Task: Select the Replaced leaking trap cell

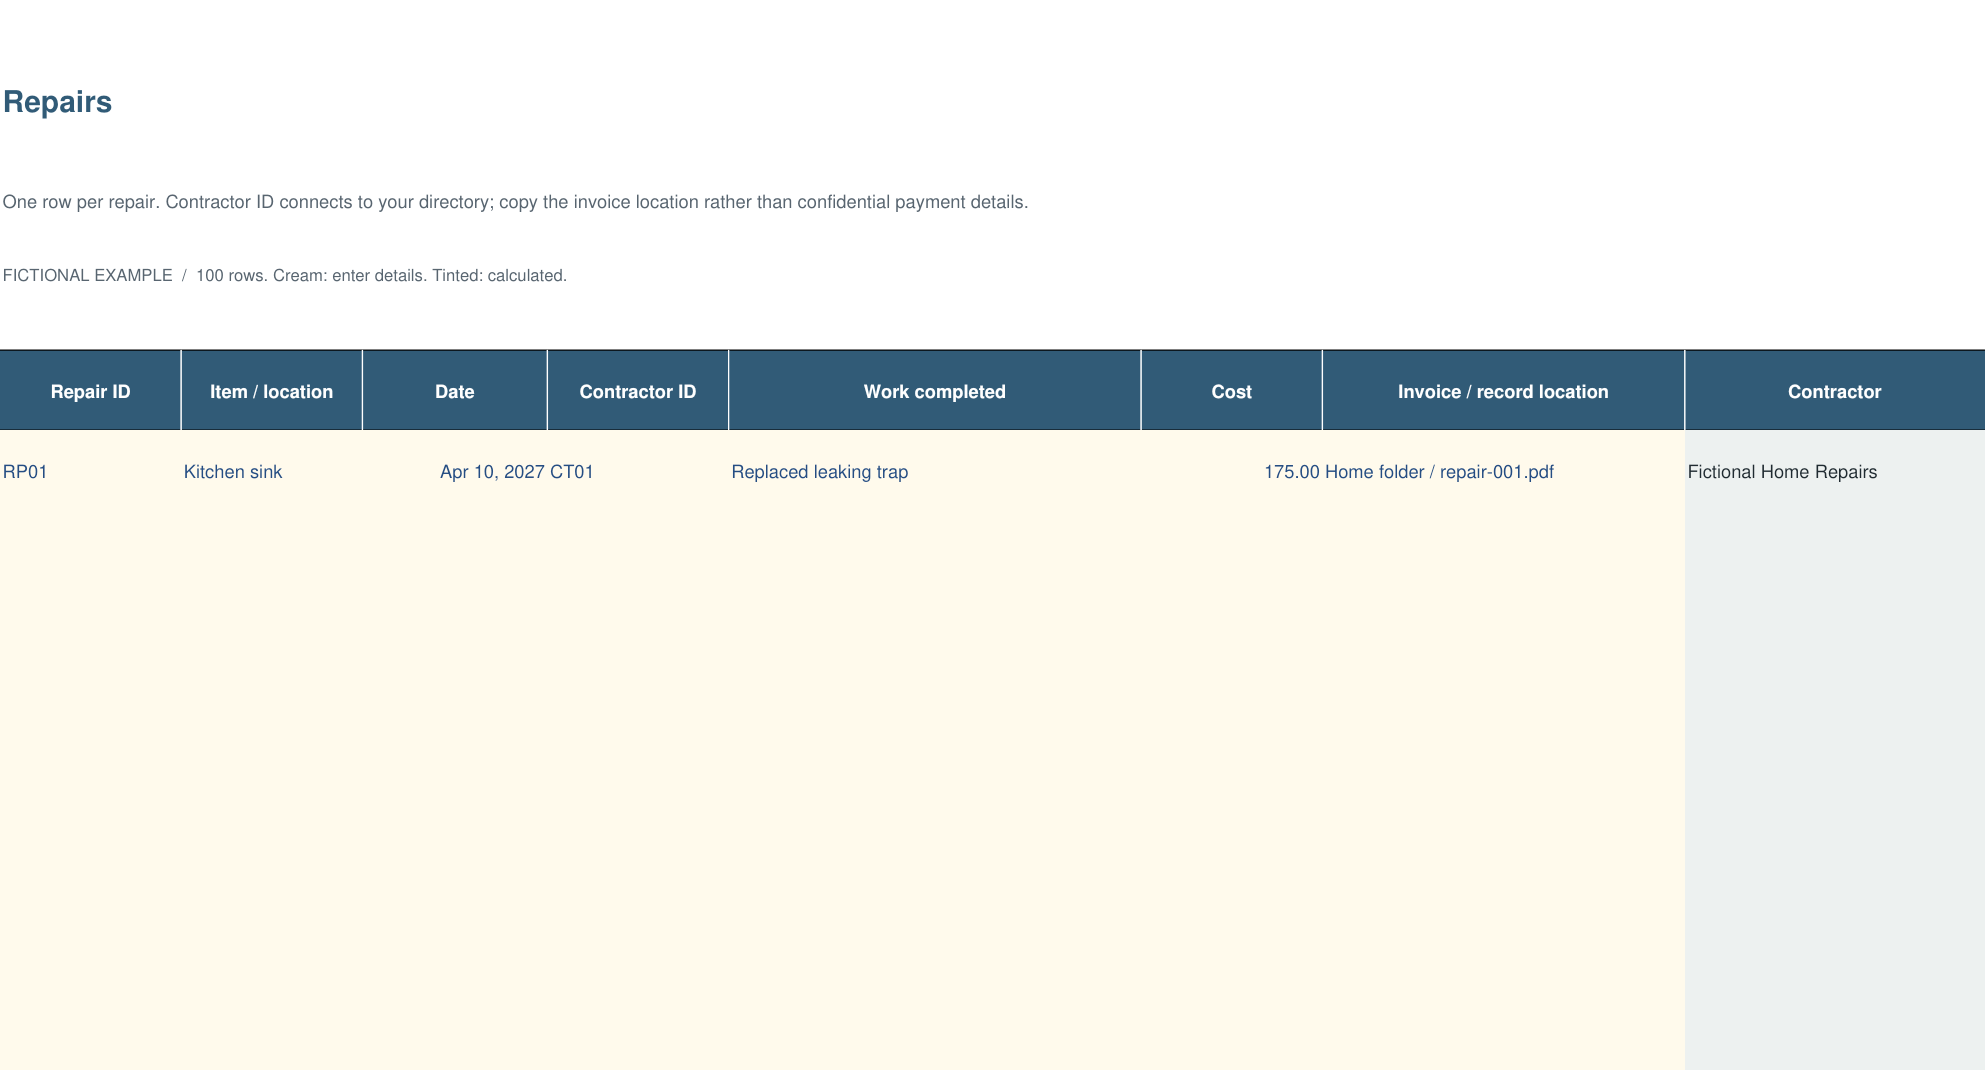Action: click(934, 472)
